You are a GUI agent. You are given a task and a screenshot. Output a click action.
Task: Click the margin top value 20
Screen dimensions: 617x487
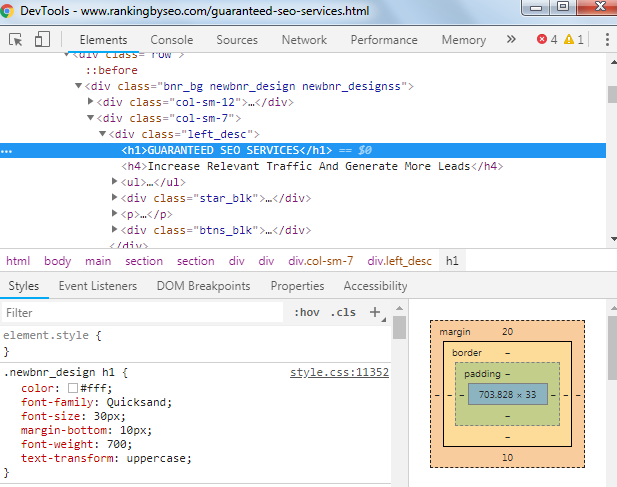tap(507, 332)
